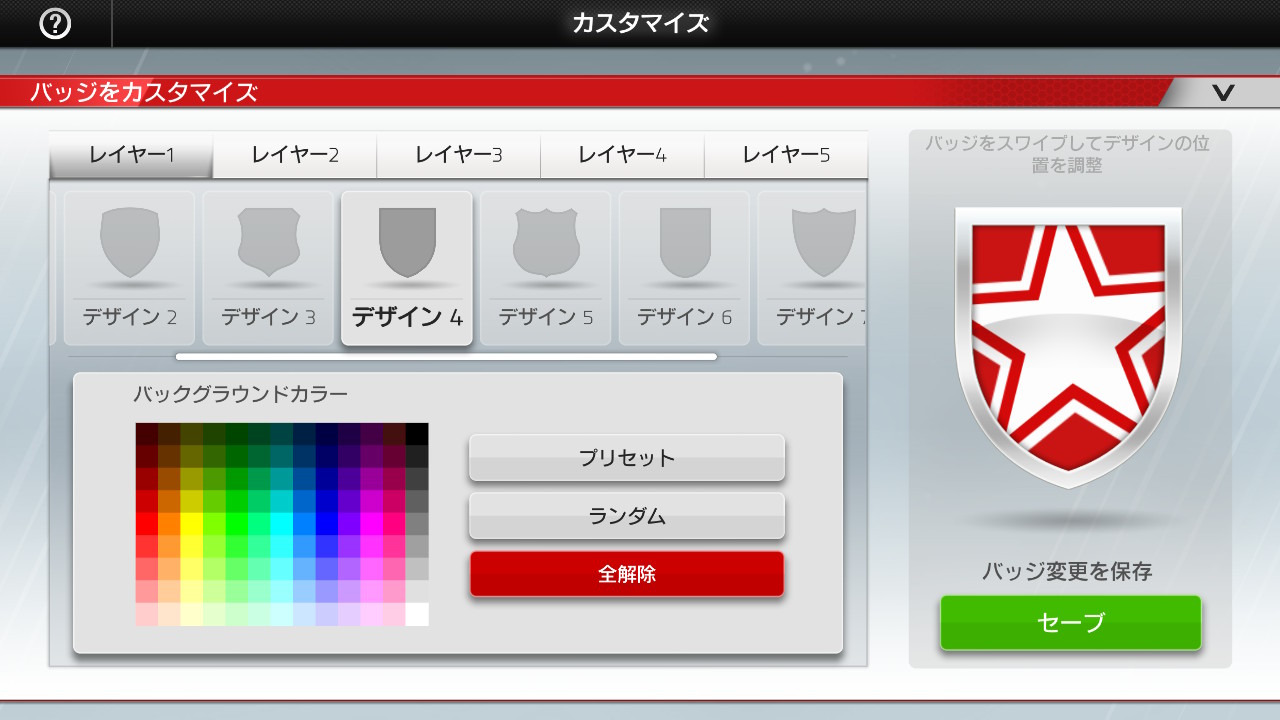Pick the デザイン 6 shield shape
Screen dimensions: 1280x720
click(x=684, y=268)
